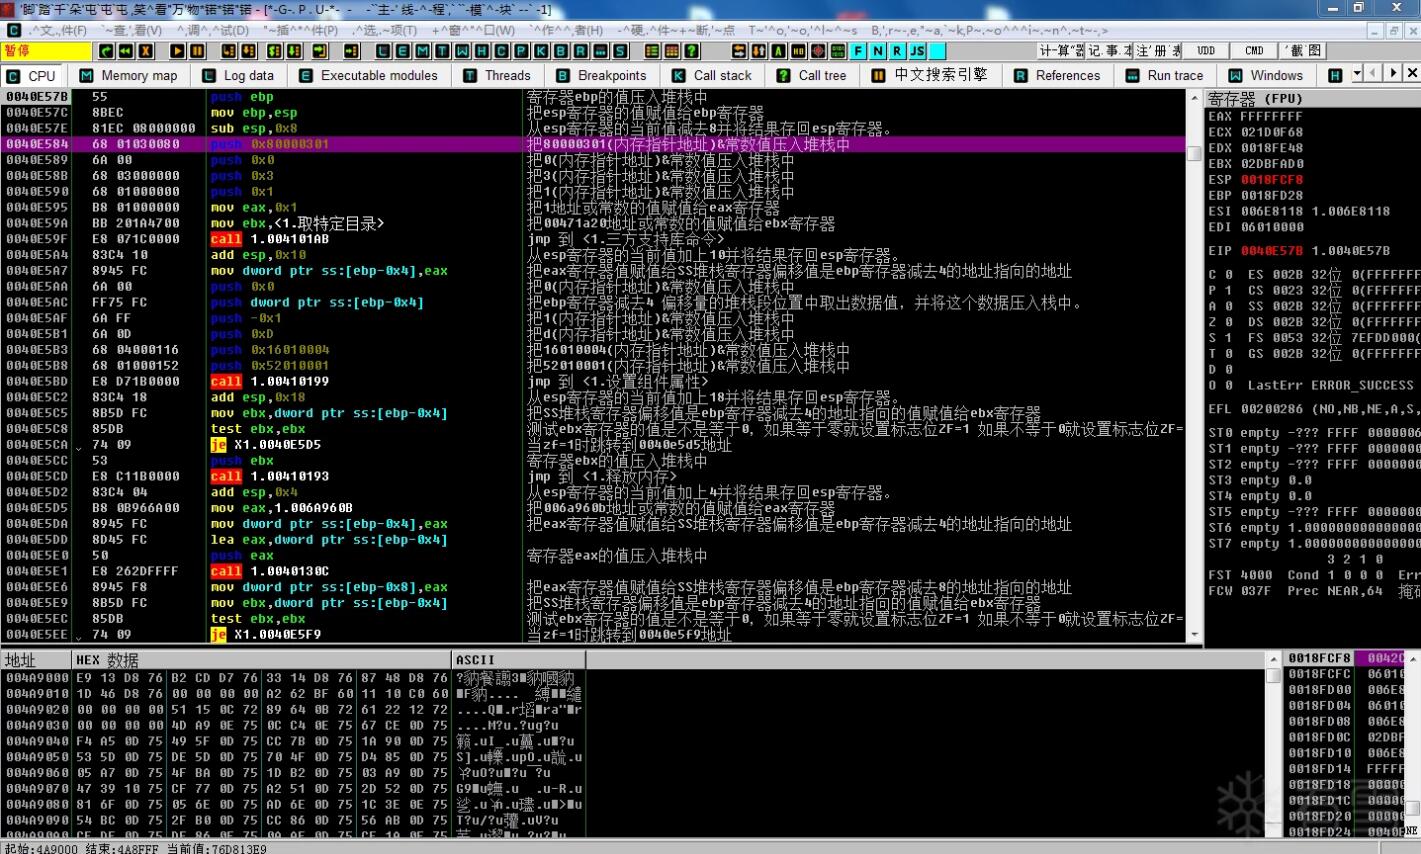Click the Trace over toolbar icon
Screen dimensions: 1421x854
[295, 51]
